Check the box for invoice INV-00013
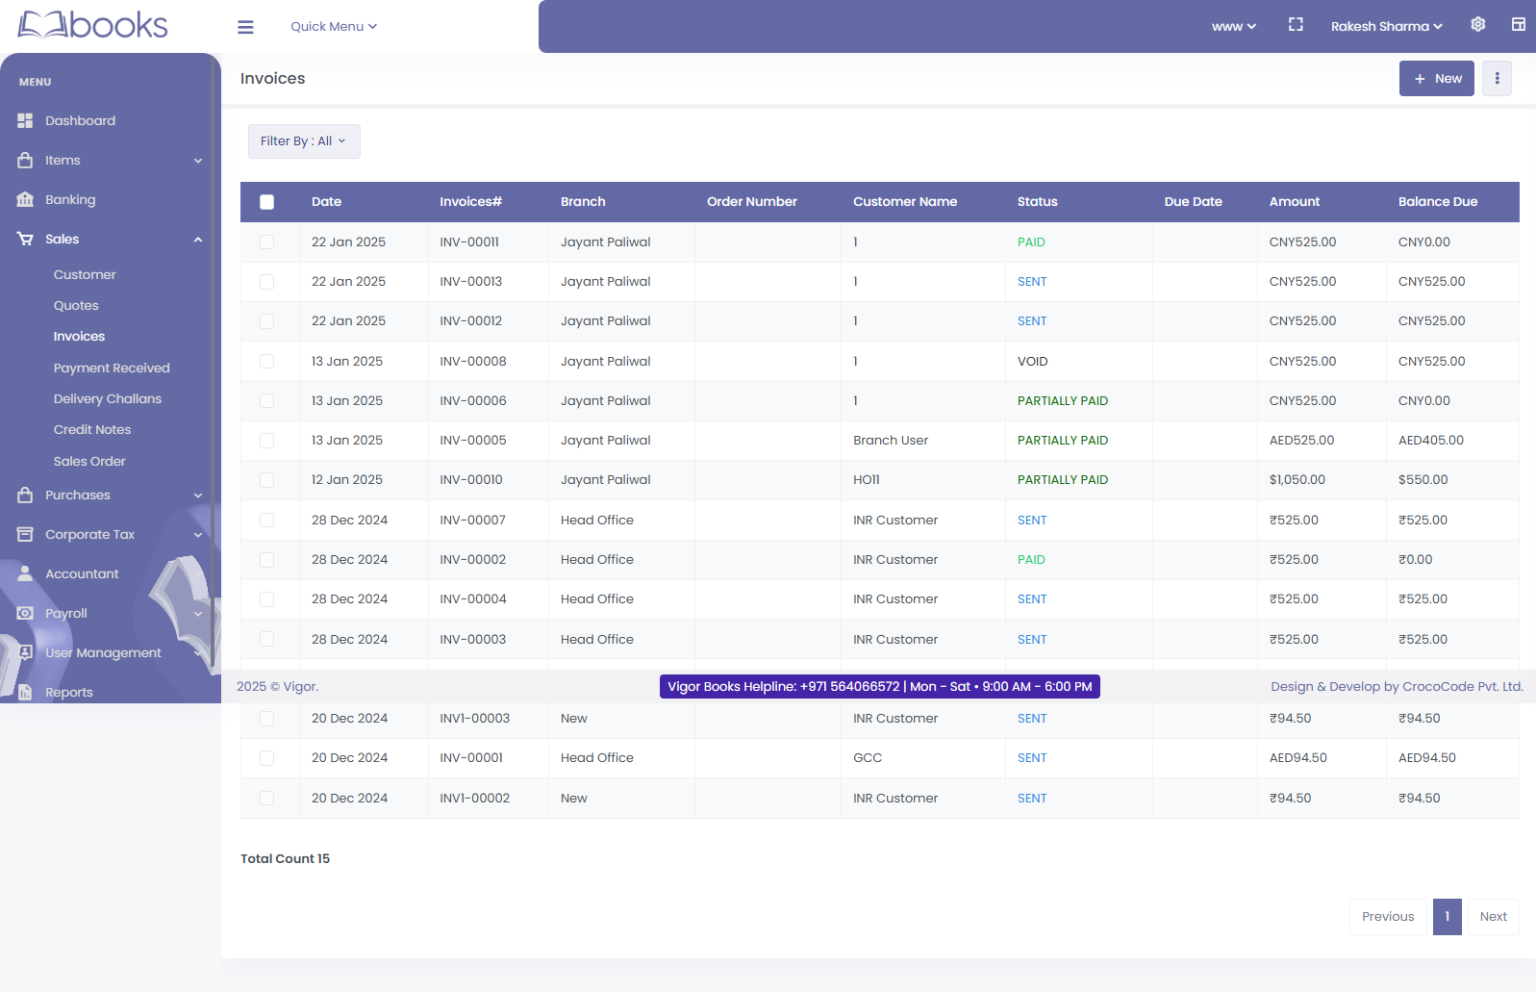Screen dimensions: 1536x992 [267, 282]
